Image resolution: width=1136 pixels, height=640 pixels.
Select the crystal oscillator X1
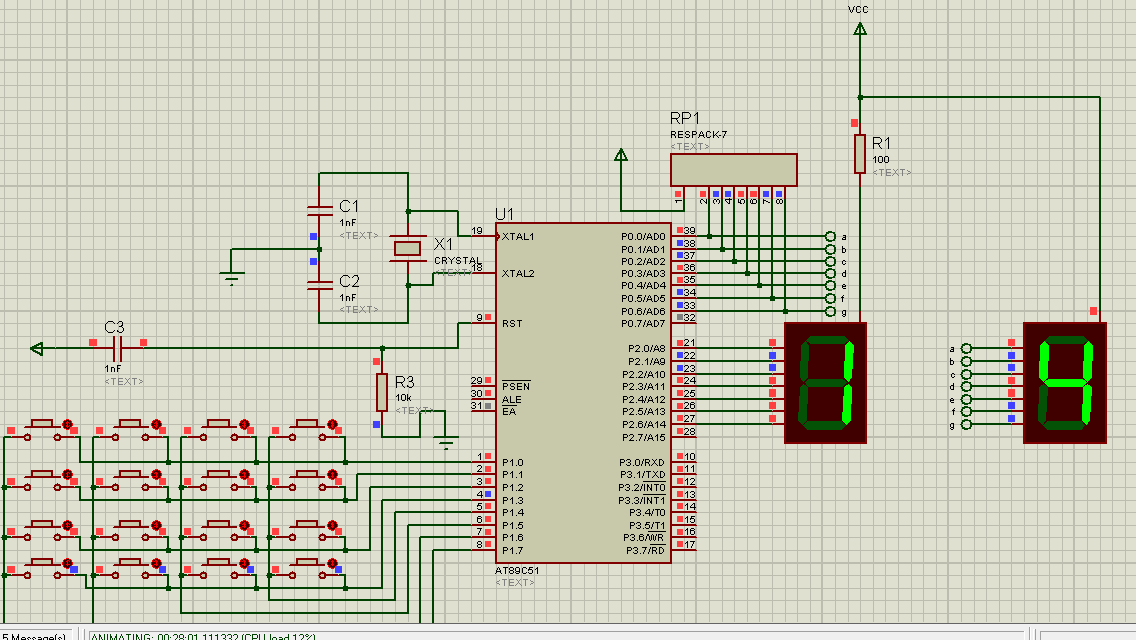point(408,247)
